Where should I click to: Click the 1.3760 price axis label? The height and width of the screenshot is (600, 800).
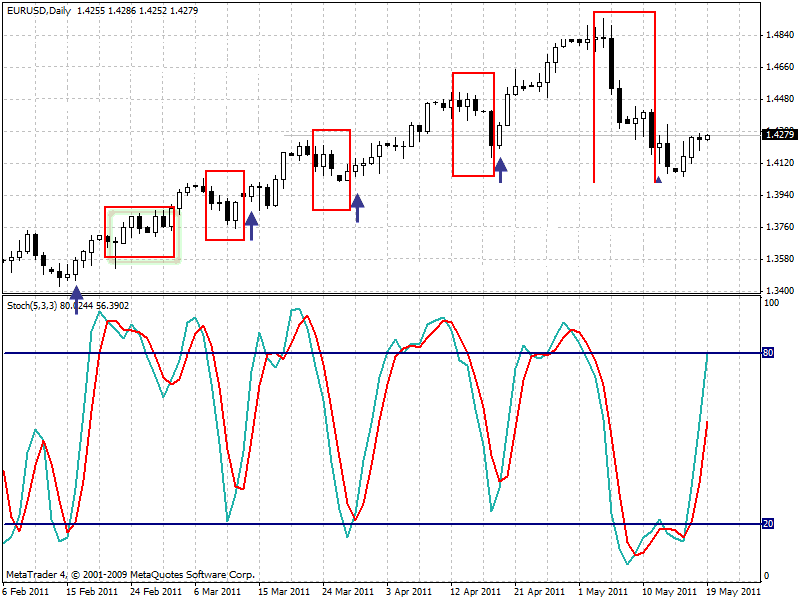[780, 227]
